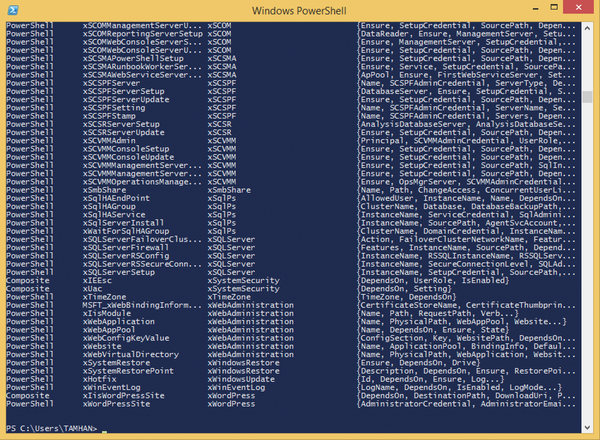Select the xSQLServerRSSecureConn... text
The width and height of the screenshot is (600, 440).
coord(142,264)
